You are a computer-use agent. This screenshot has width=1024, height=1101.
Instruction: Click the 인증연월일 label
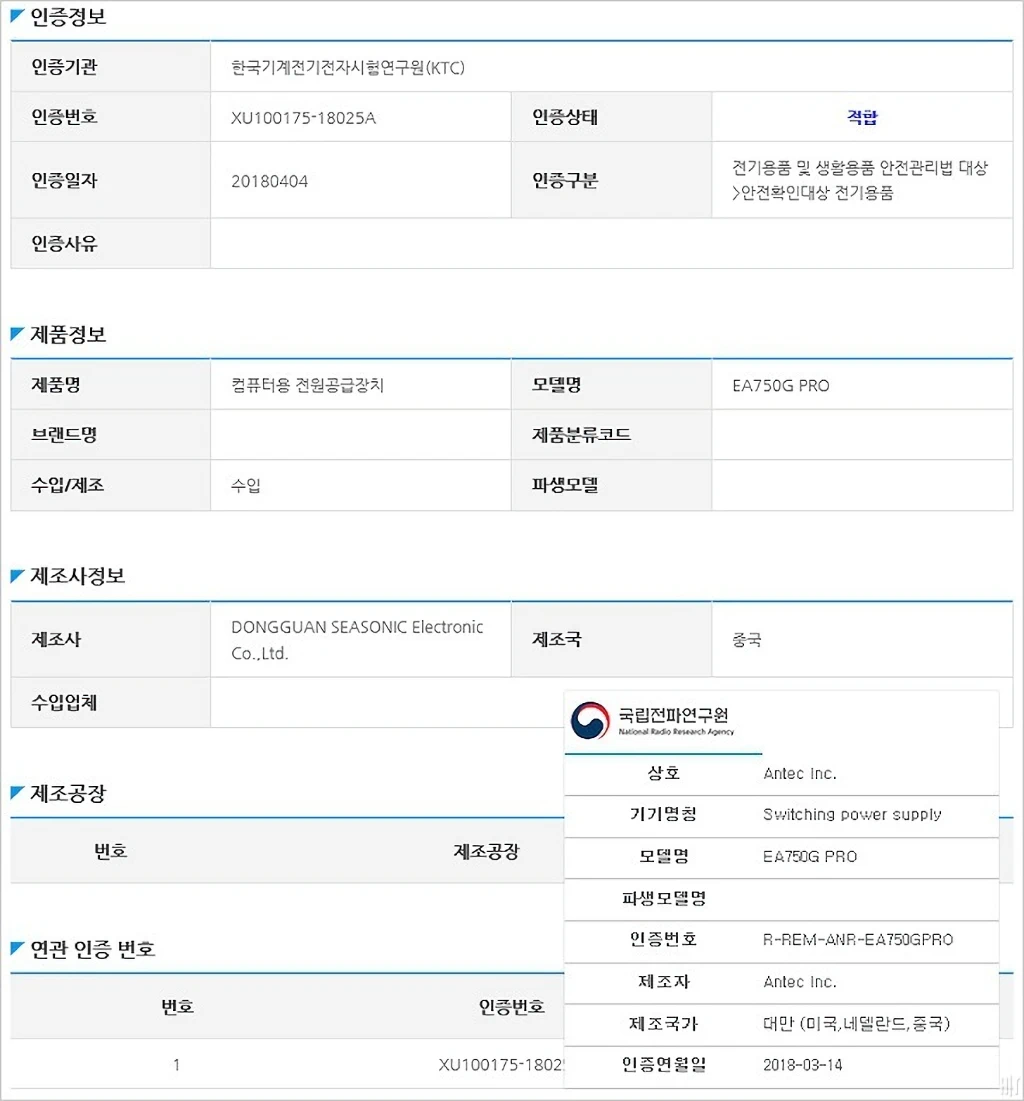pyautogui.click(x=663, y=1064)
